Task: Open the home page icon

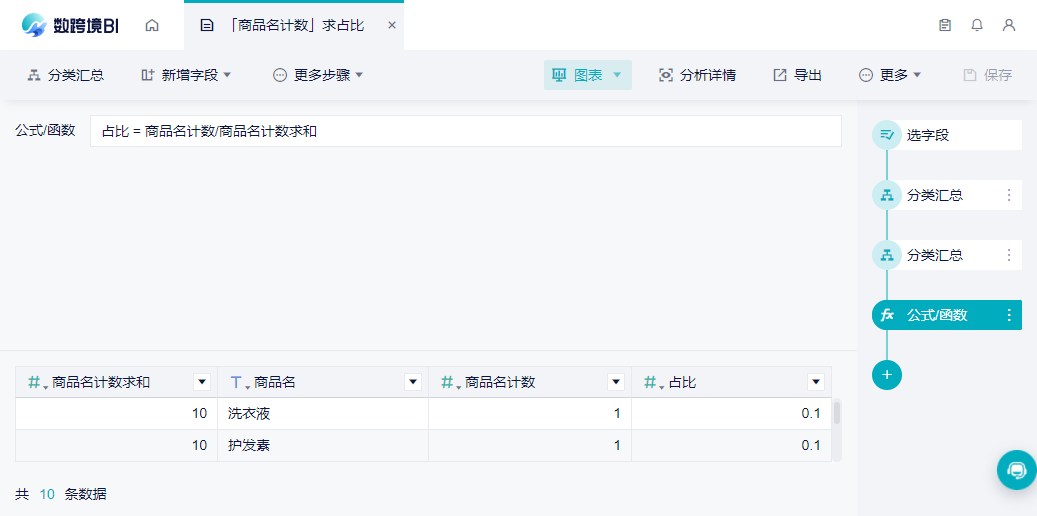Action: pyautogui.click(x=152, y=25)
